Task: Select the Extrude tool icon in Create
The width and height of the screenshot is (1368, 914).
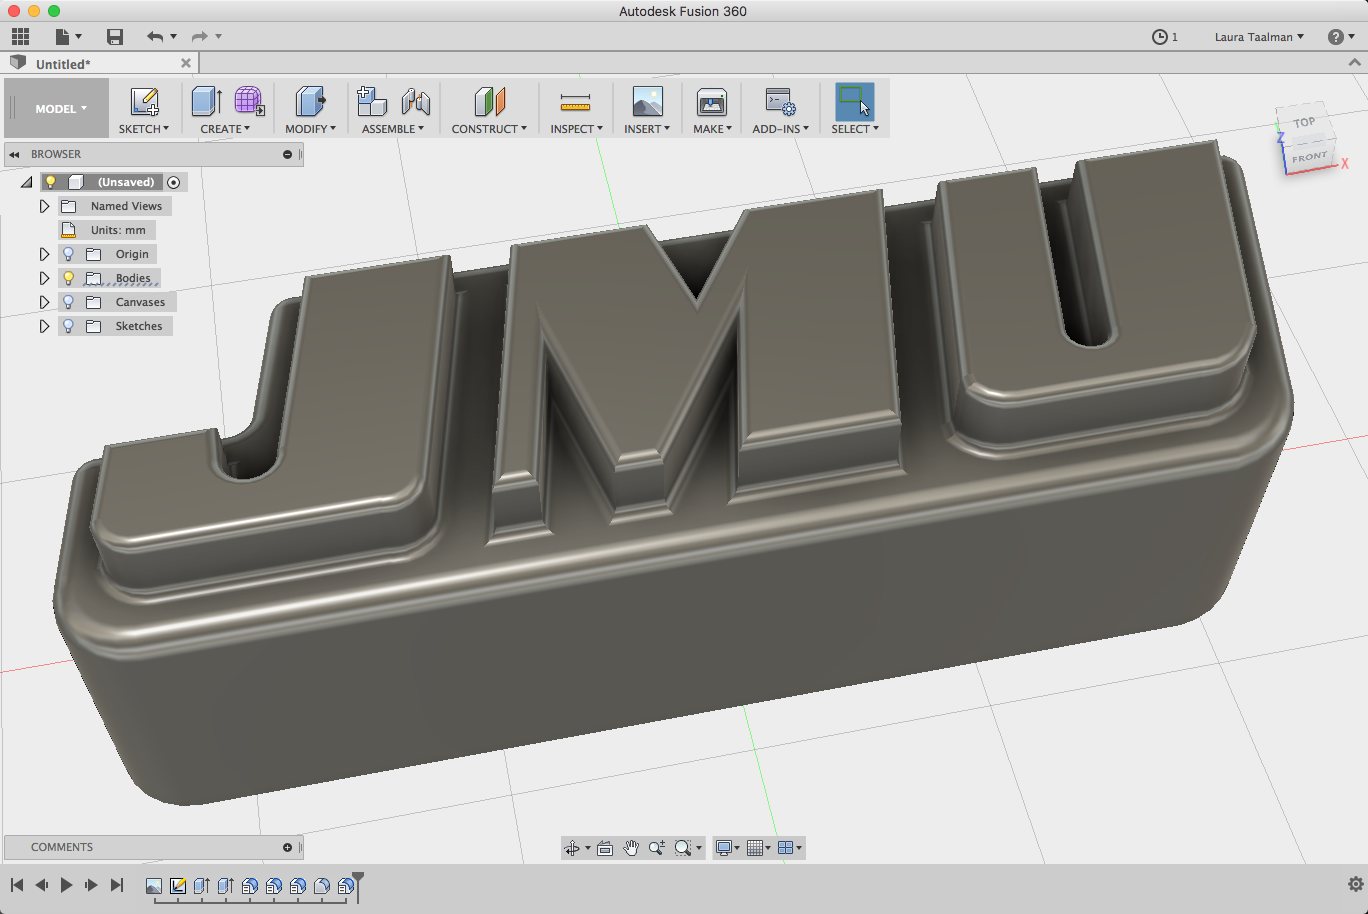Action: 207,101
